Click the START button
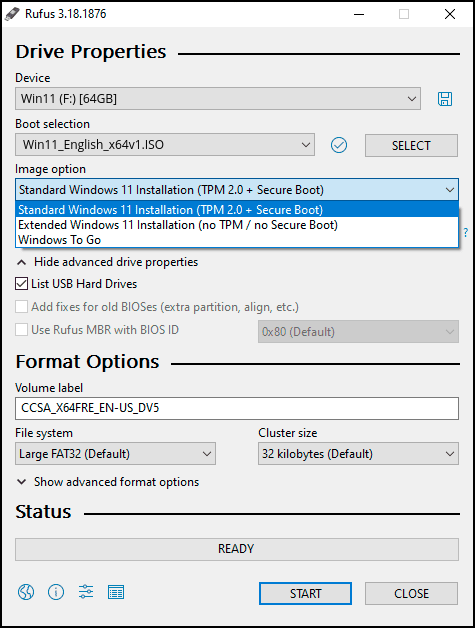The image size is (475, 628). 305,593
